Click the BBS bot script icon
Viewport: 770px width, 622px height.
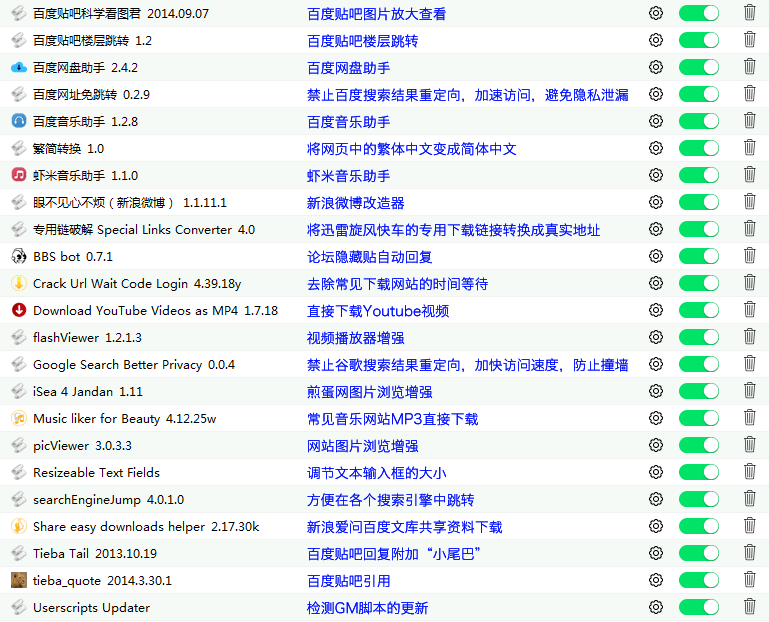(x=19, y=256)
